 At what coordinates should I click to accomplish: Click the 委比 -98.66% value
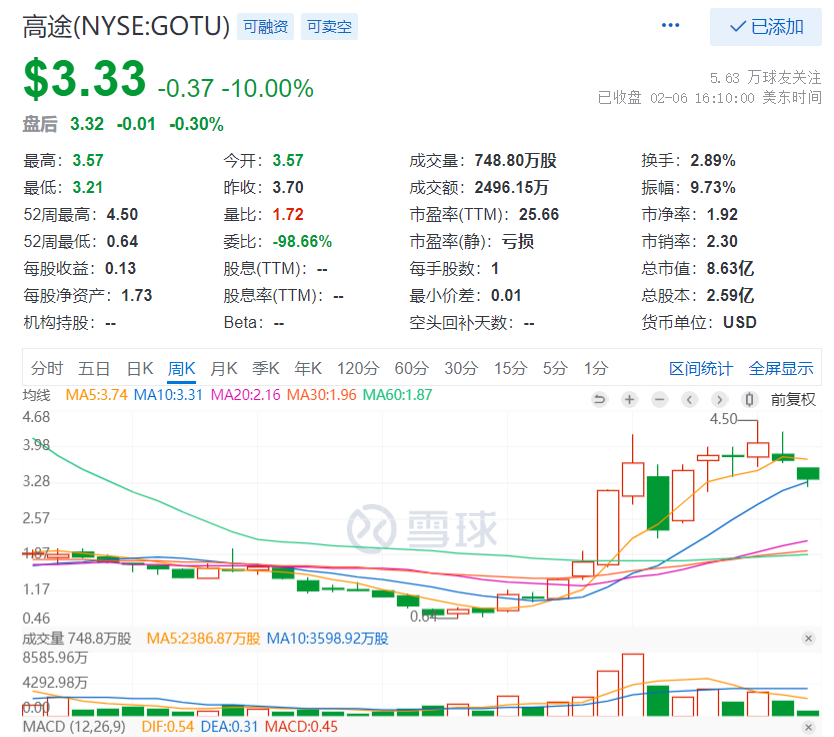point(302,241)
